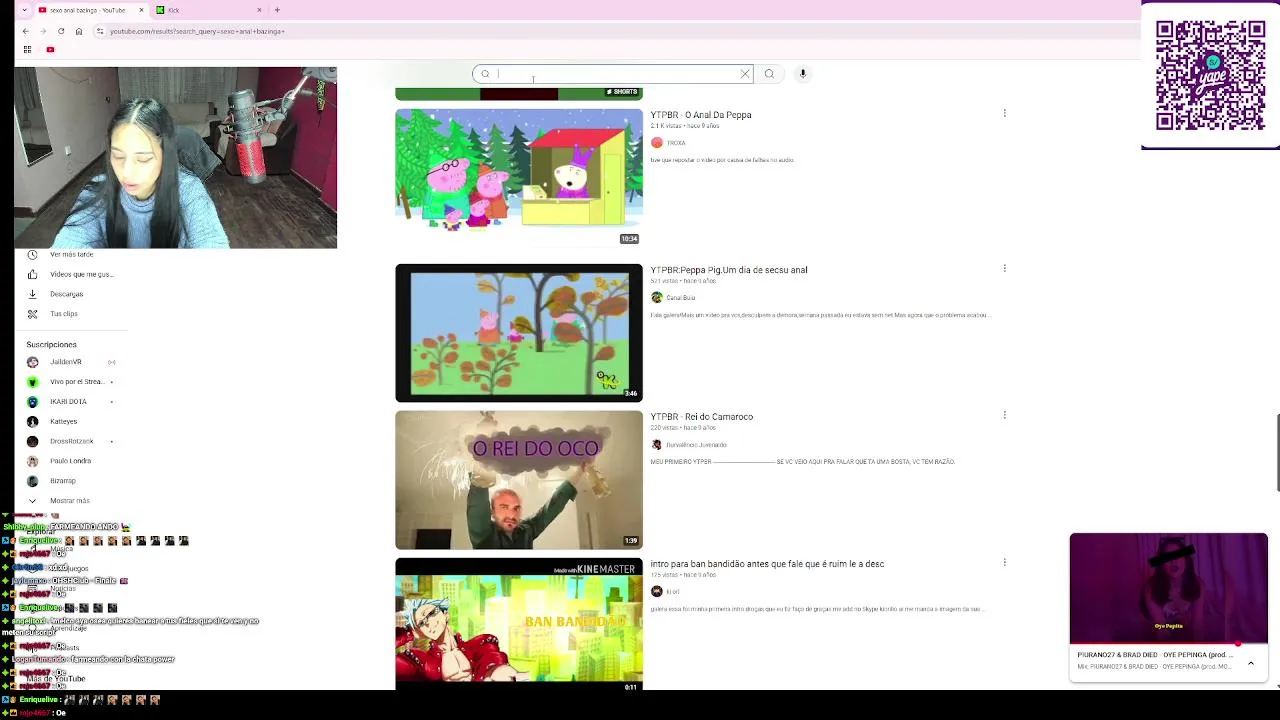Reload the page with the refresh icon
Viewport: 1280px width, 720px height.
click(x=61, y=31)
